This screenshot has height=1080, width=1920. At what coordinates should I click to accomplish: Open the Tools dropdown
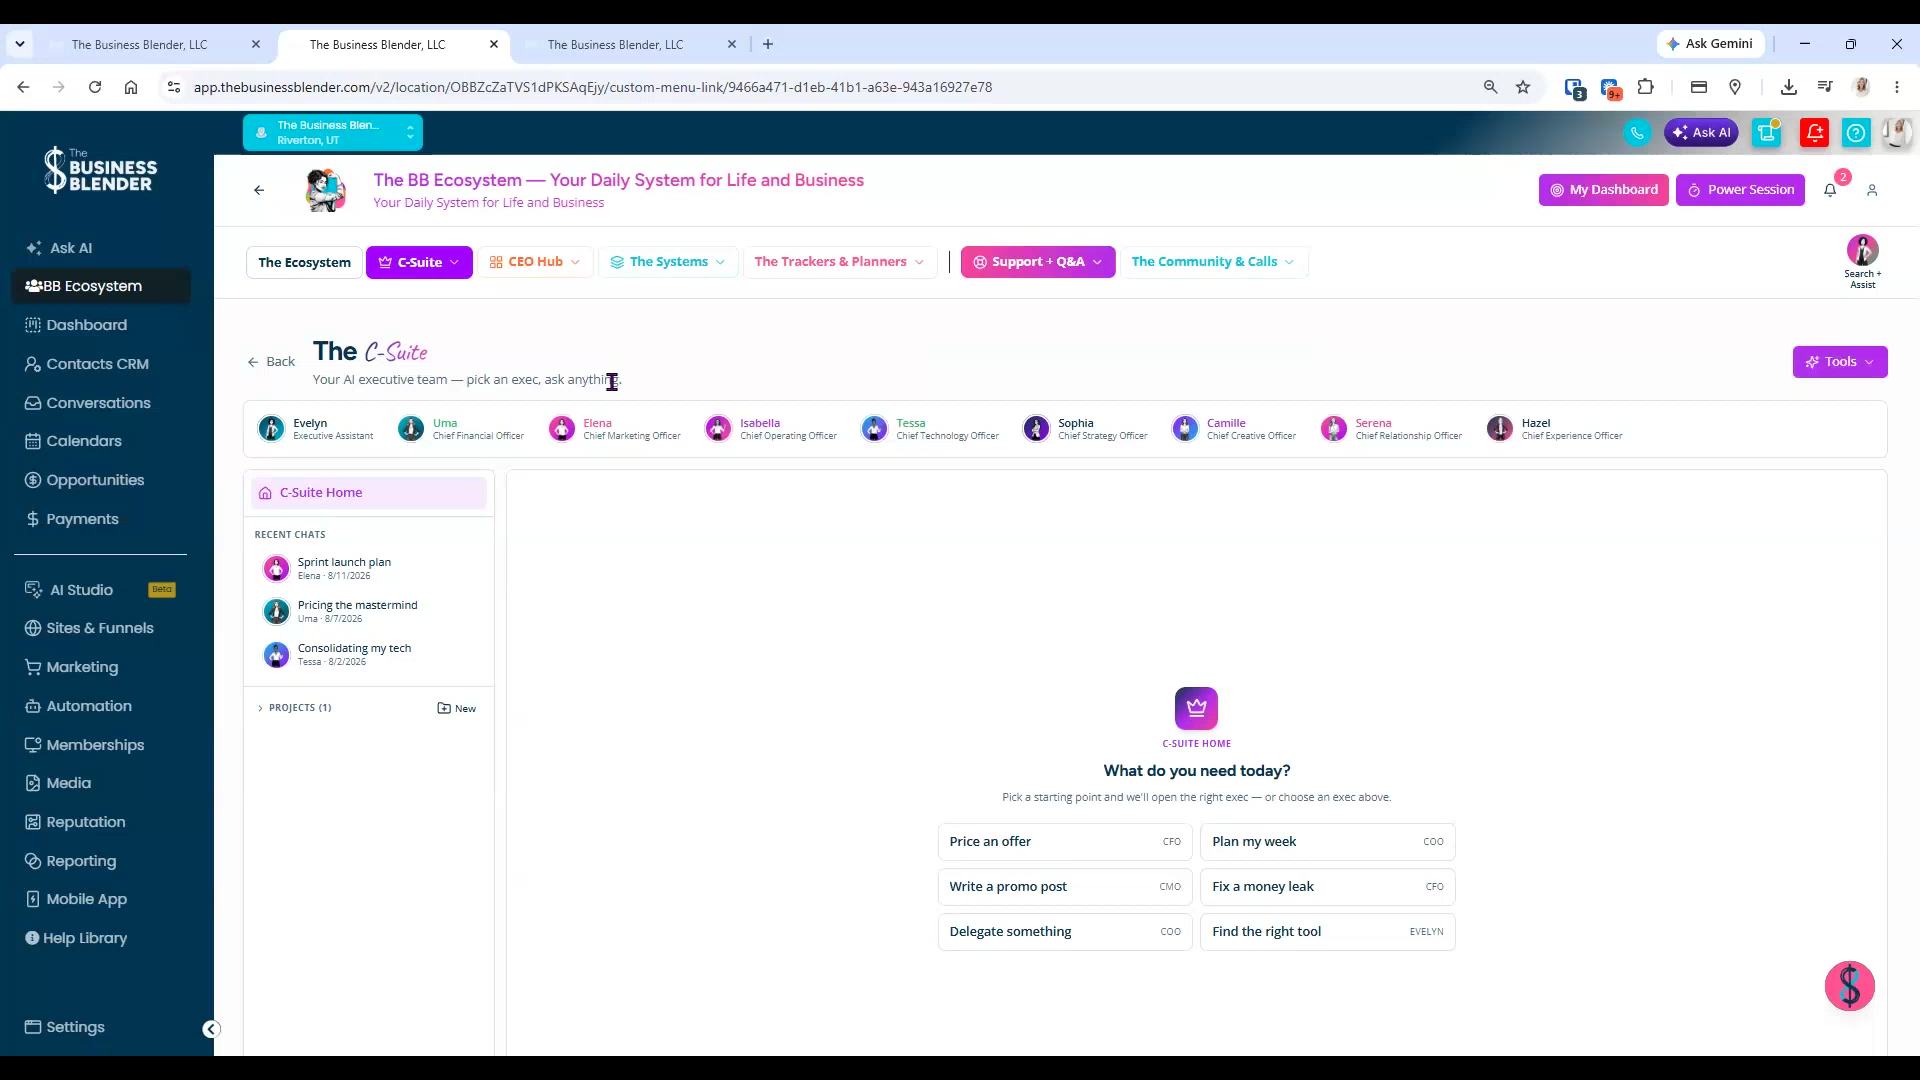1840,362
